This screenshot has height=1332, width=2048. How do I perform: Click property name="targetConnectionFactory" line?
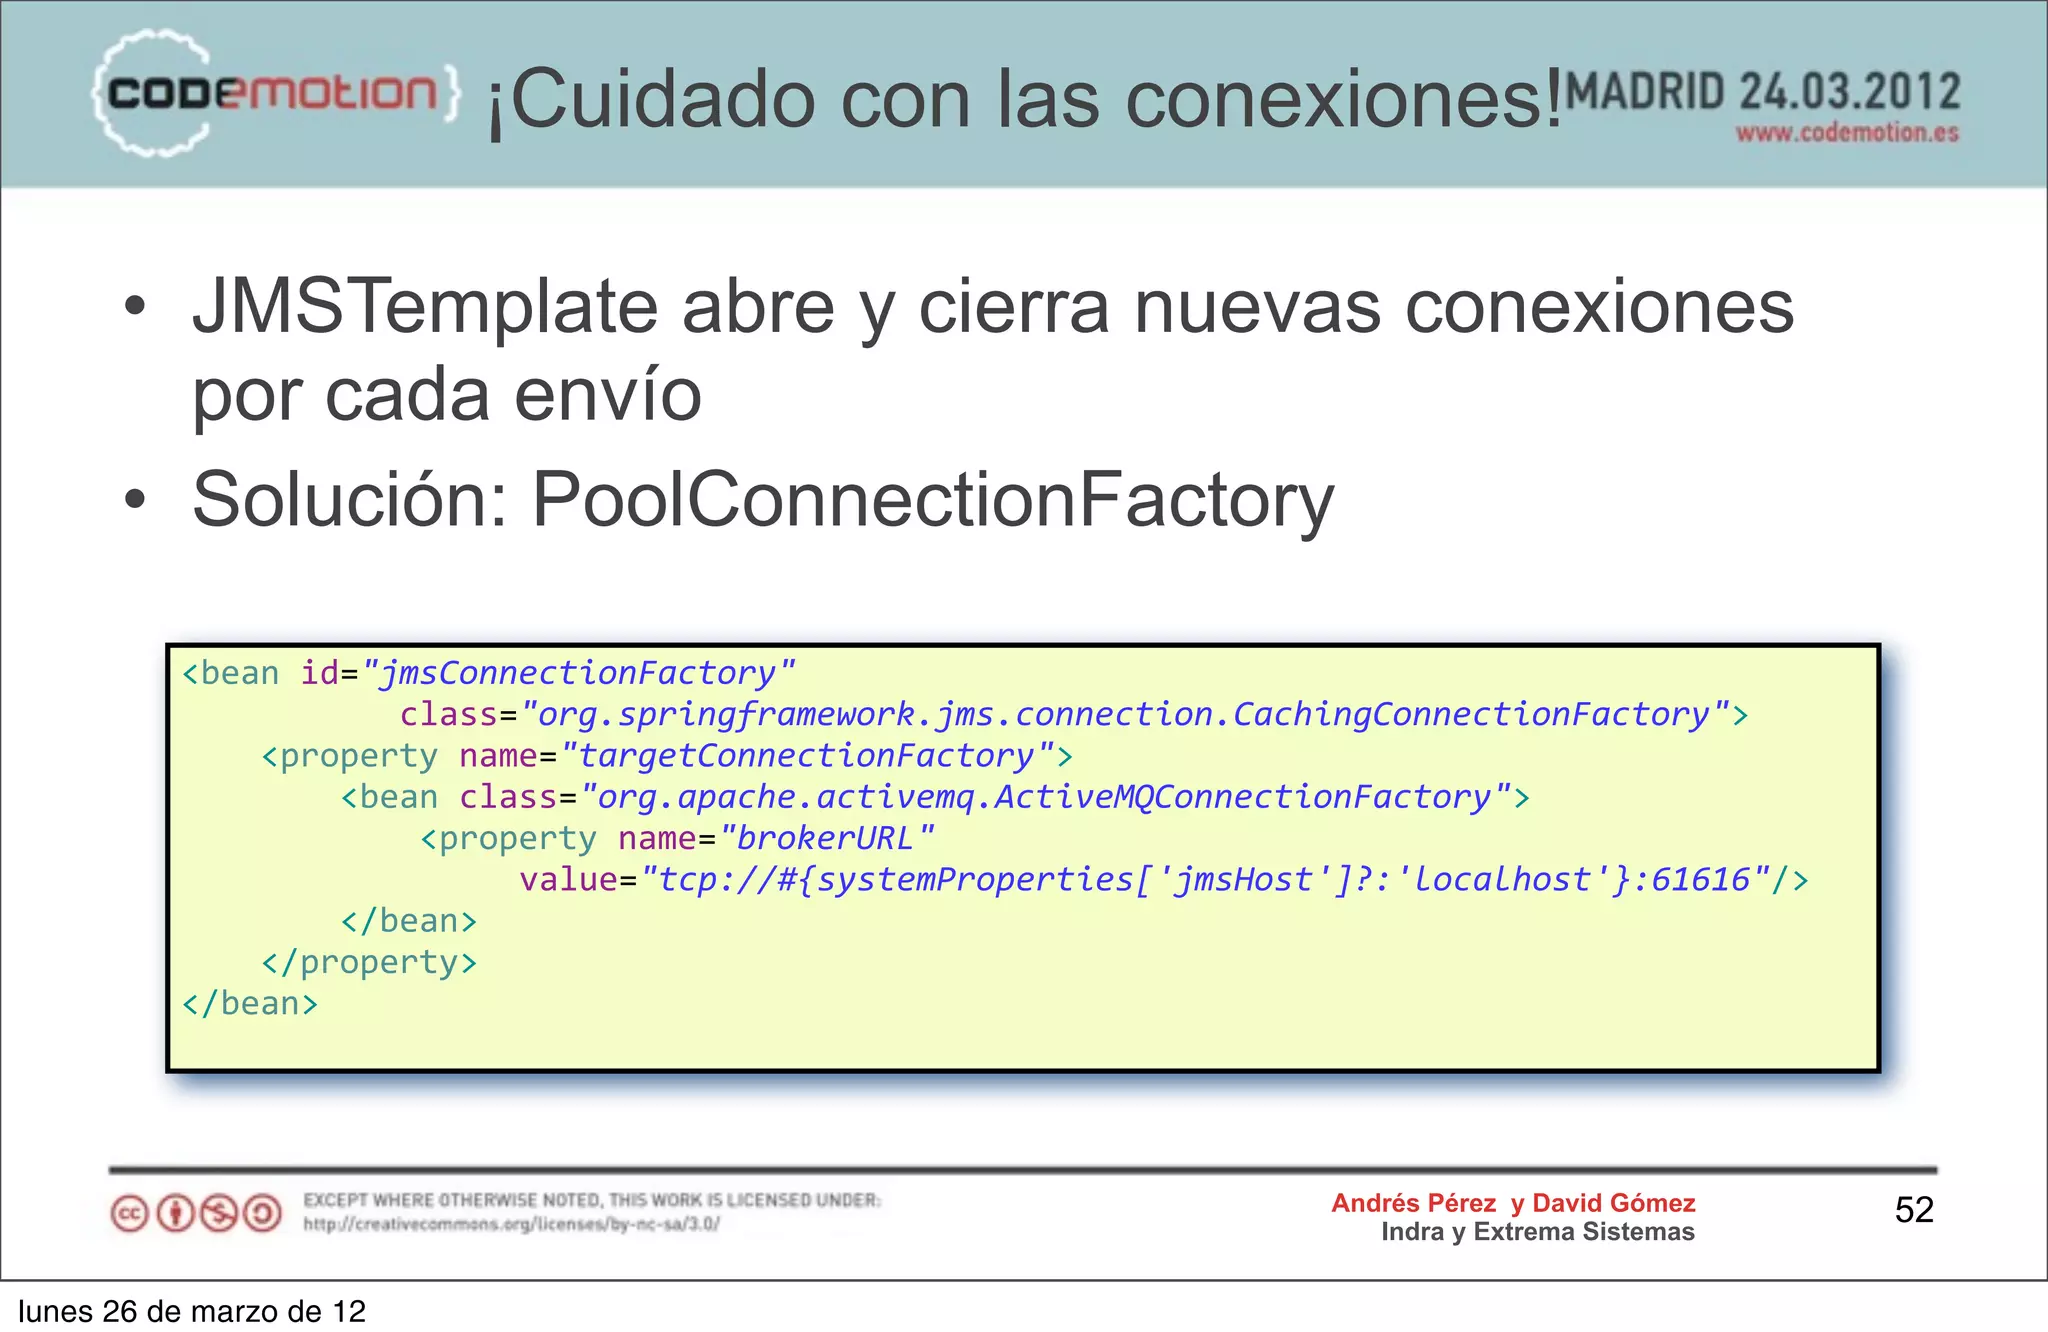pyautogui.click(x=667, y=756)
